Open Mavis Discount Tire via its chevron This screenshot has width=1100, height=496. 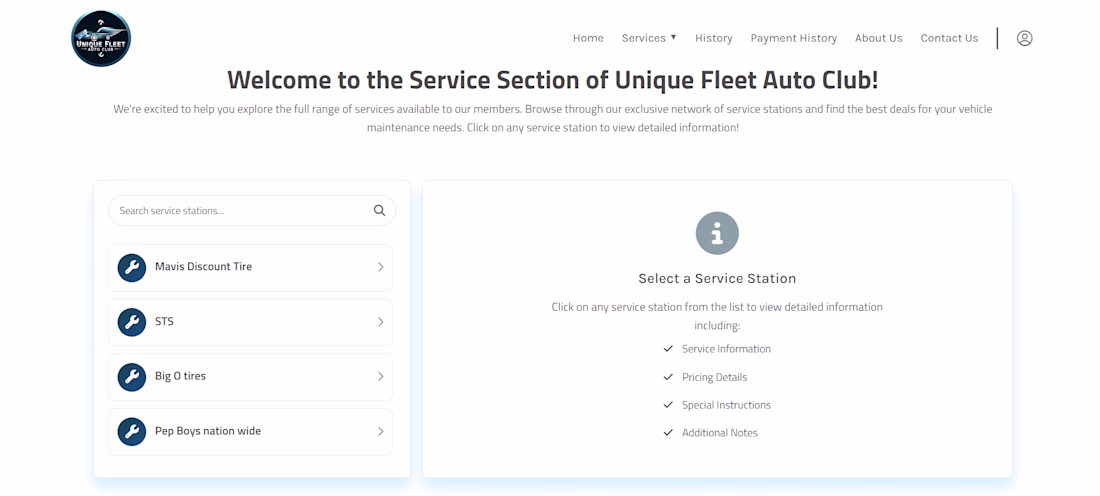click(x=380, y=267)
